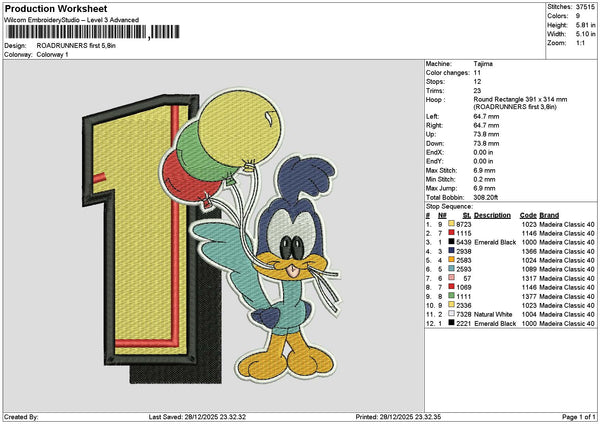Click the Height value 5.81 in

pos(585,25)
